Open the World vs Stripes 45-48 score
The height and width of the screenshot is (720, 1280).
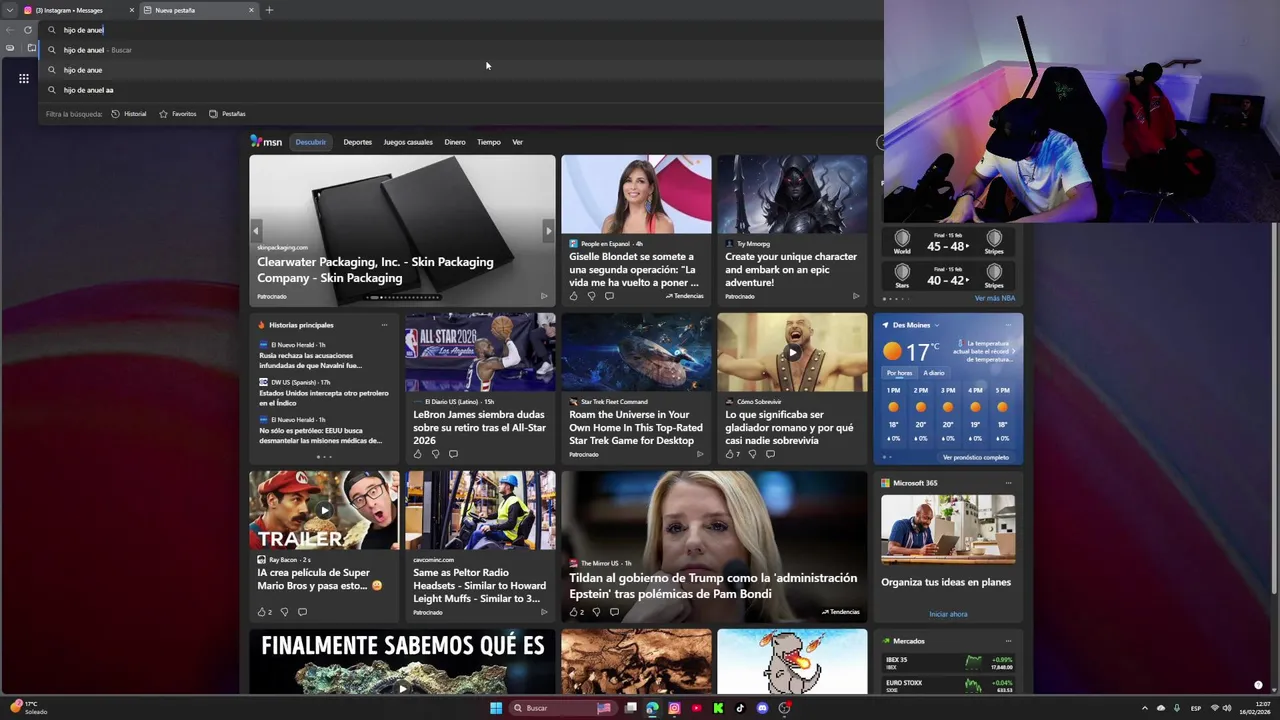click(947, 242)
